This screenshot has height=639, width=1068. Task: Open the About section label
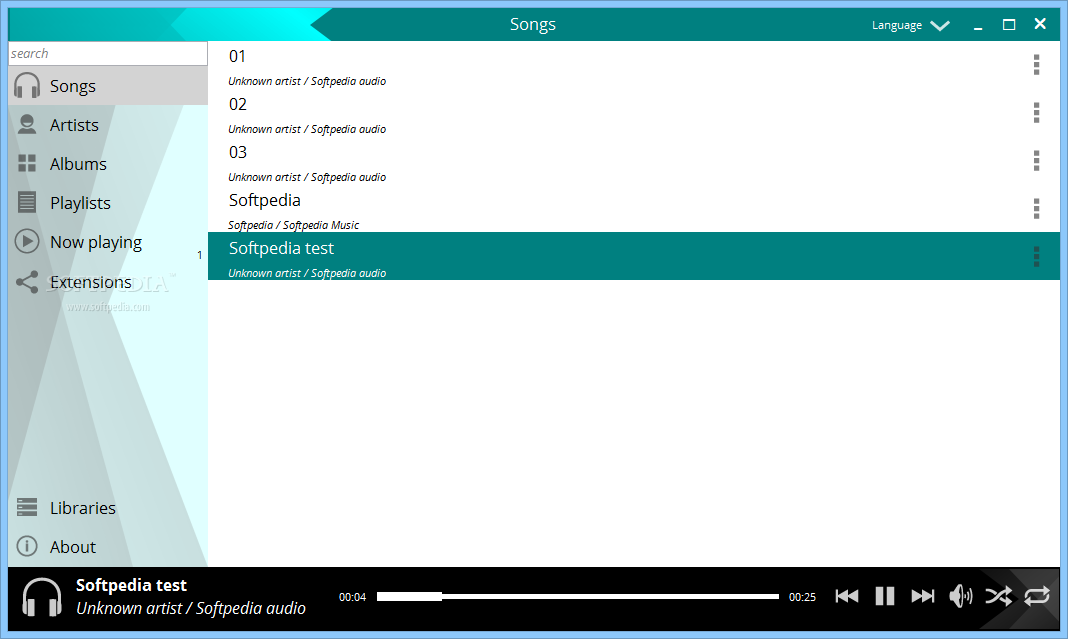coord(73,547)
